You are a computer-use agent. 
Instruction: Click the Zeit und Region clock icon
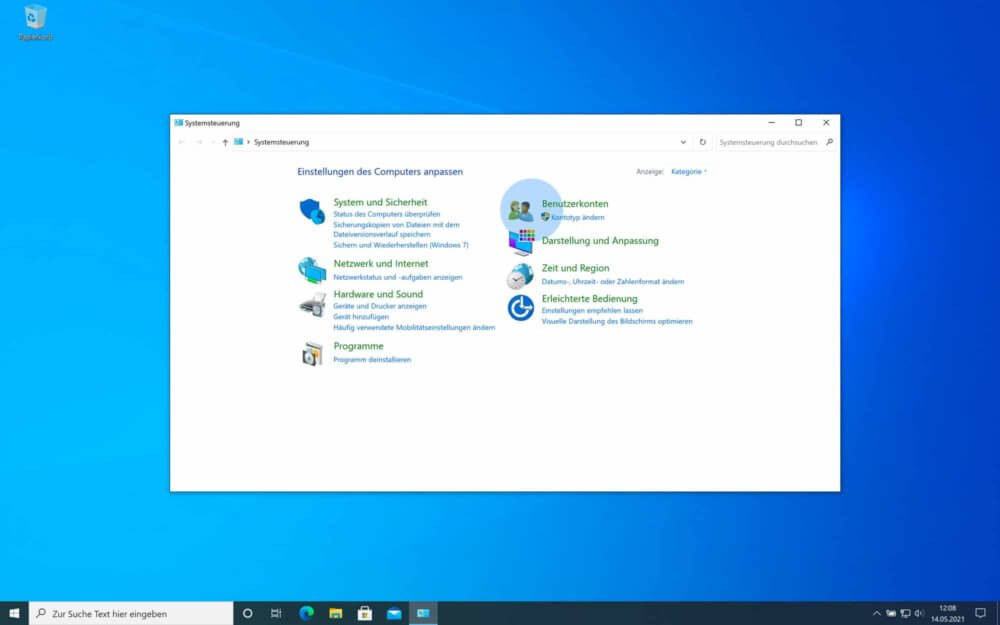pyautogui.click(x=520, y=273)
